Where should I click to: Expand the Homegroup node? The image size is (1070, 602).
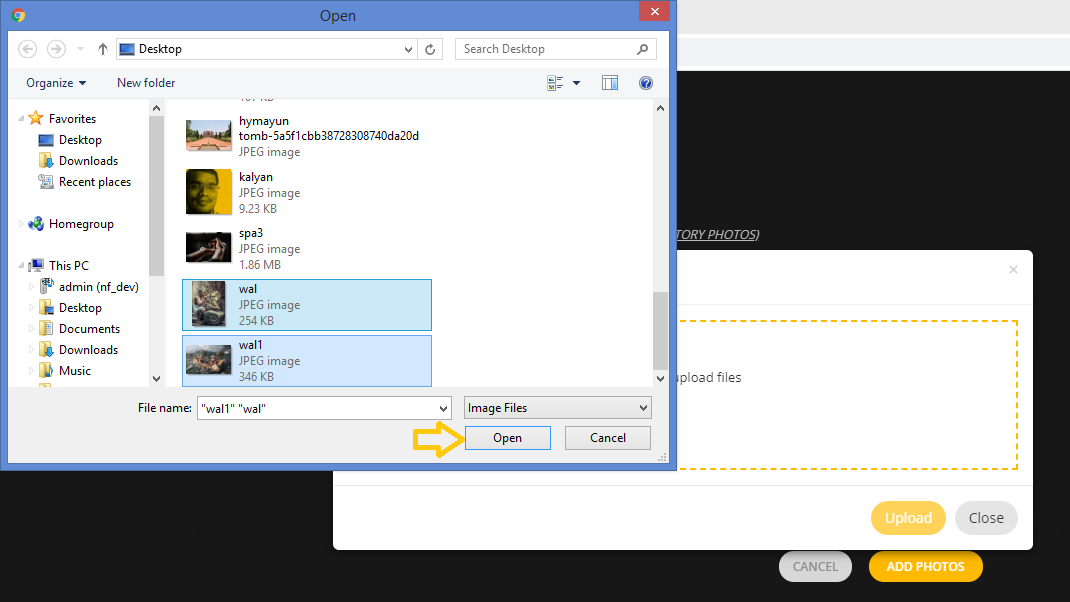pos(21,224)
